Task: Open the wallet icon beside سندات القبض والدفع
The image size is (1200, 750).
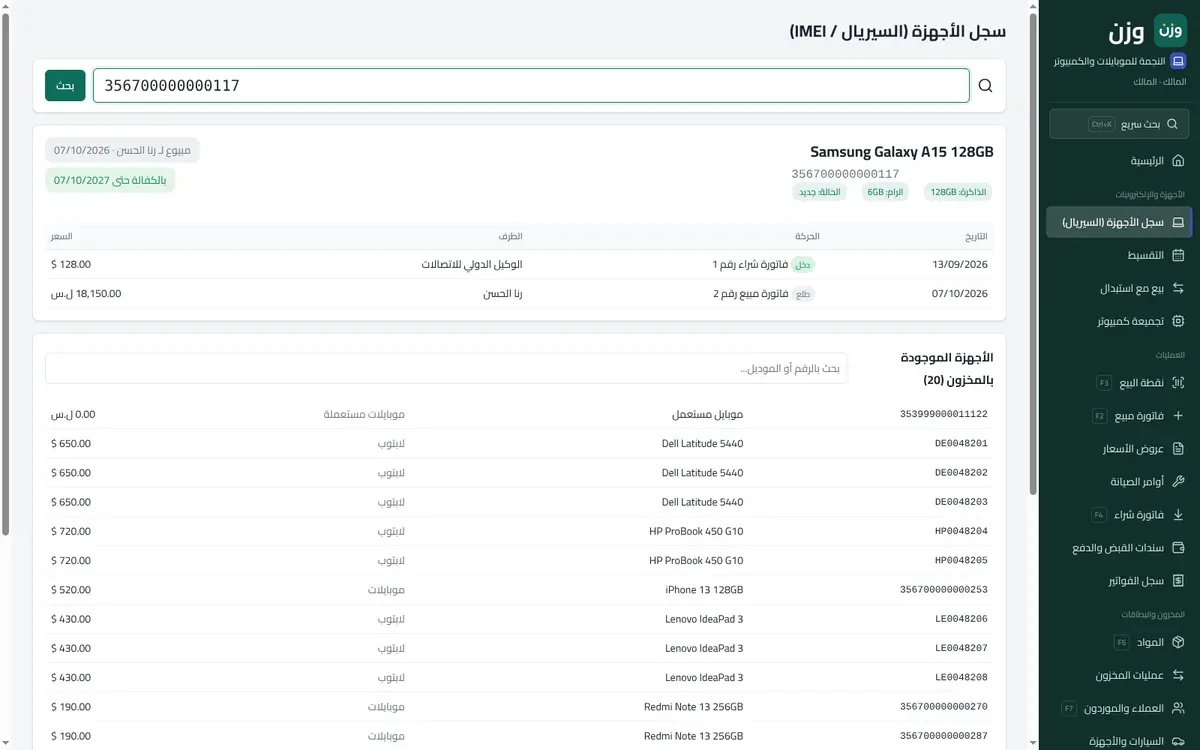Action: (x=1178, y=547)
